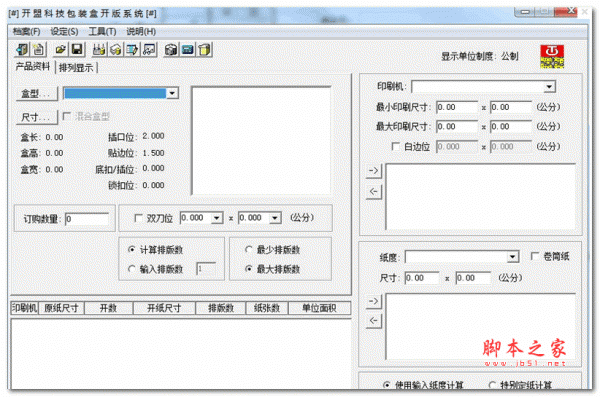Enable the 白边位 checkbox
The image size is (600, 397).
pos(396,147)
